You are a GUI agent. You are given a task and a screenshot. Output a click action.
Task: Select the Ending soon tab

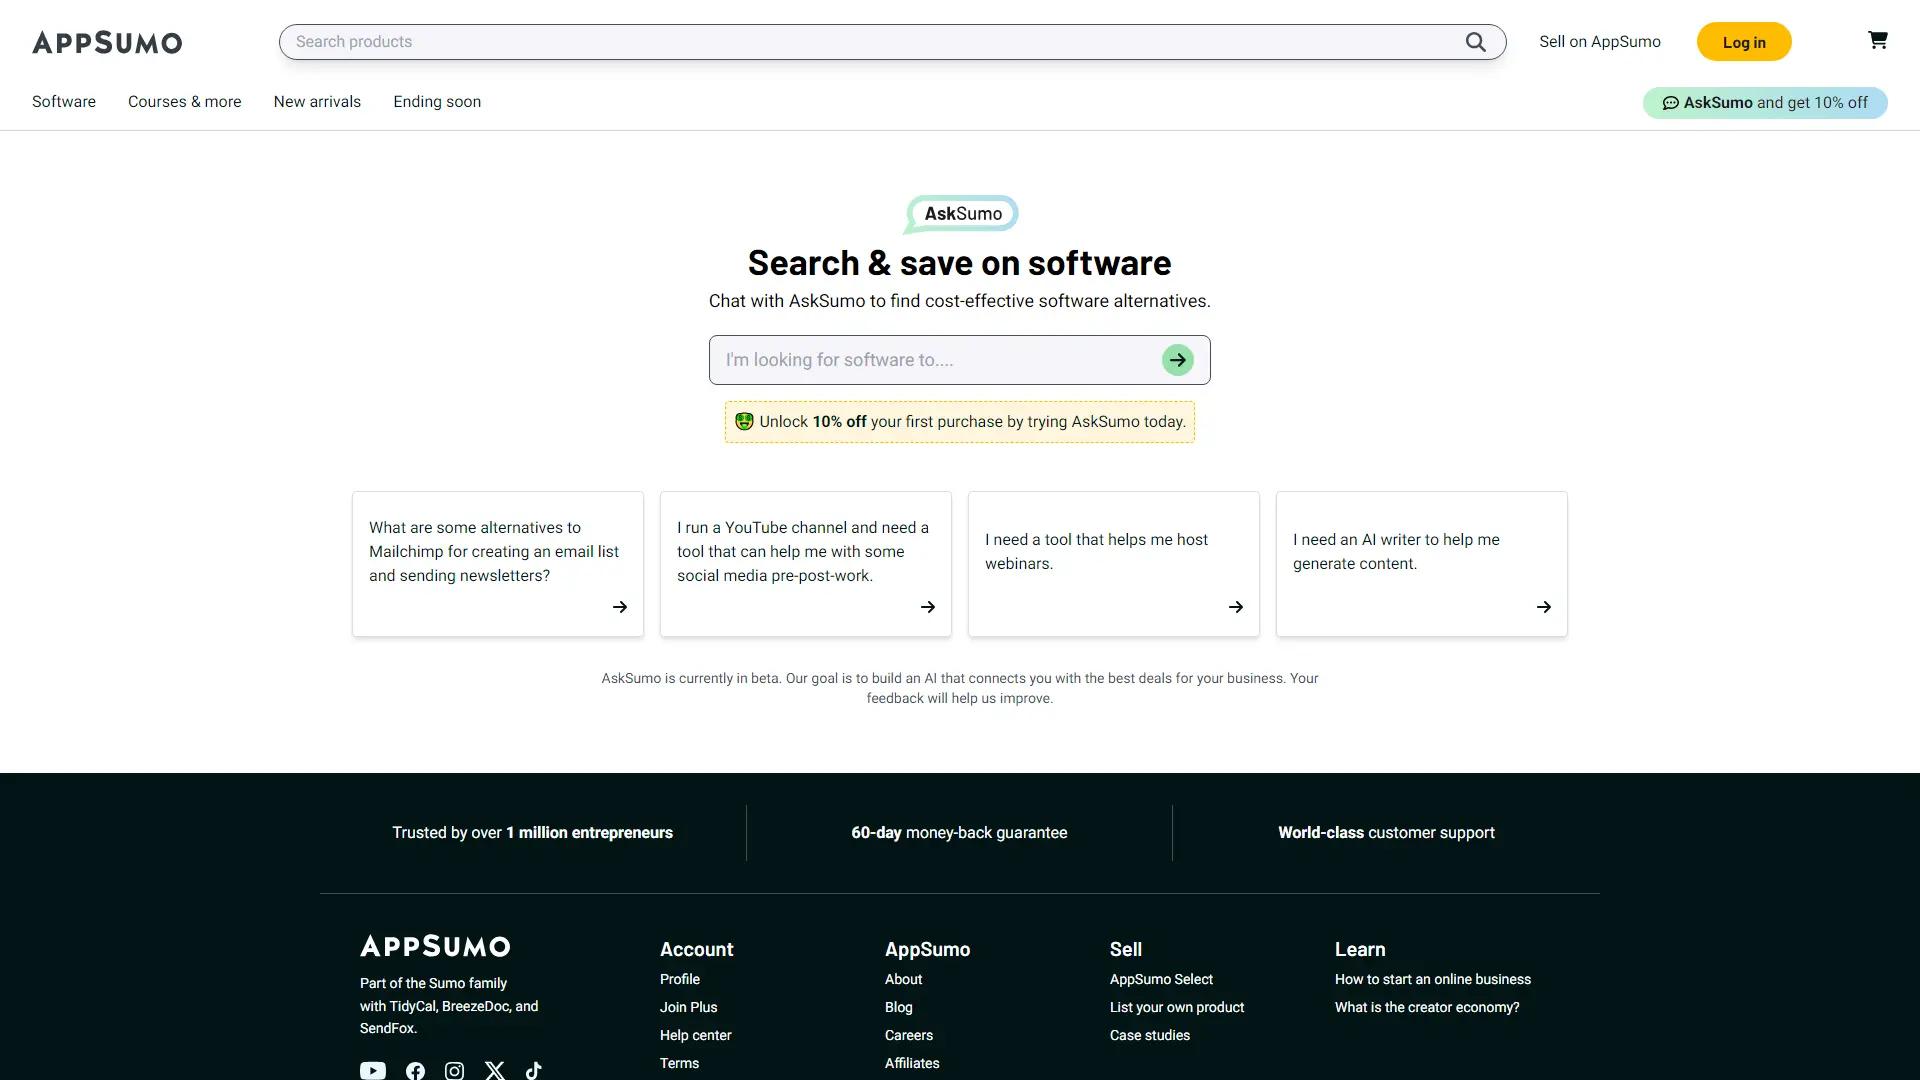[436, 101]
